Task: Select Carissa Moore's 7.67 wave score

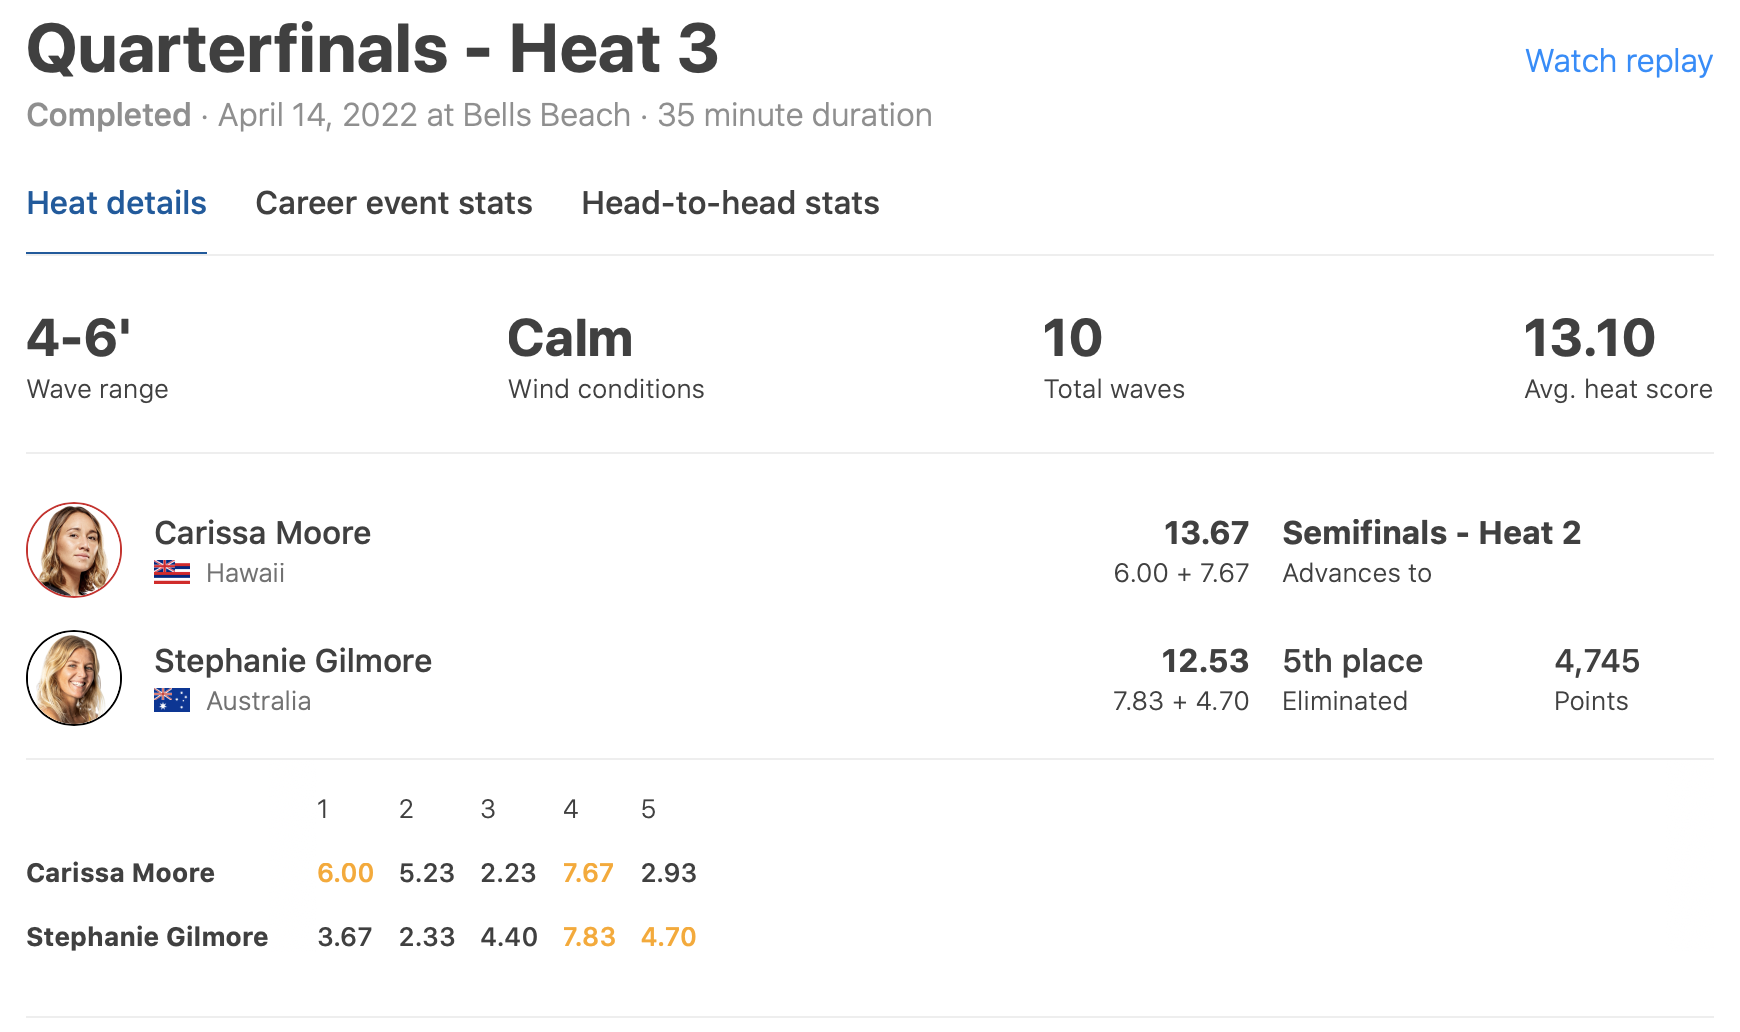Action: pos(588,873)
